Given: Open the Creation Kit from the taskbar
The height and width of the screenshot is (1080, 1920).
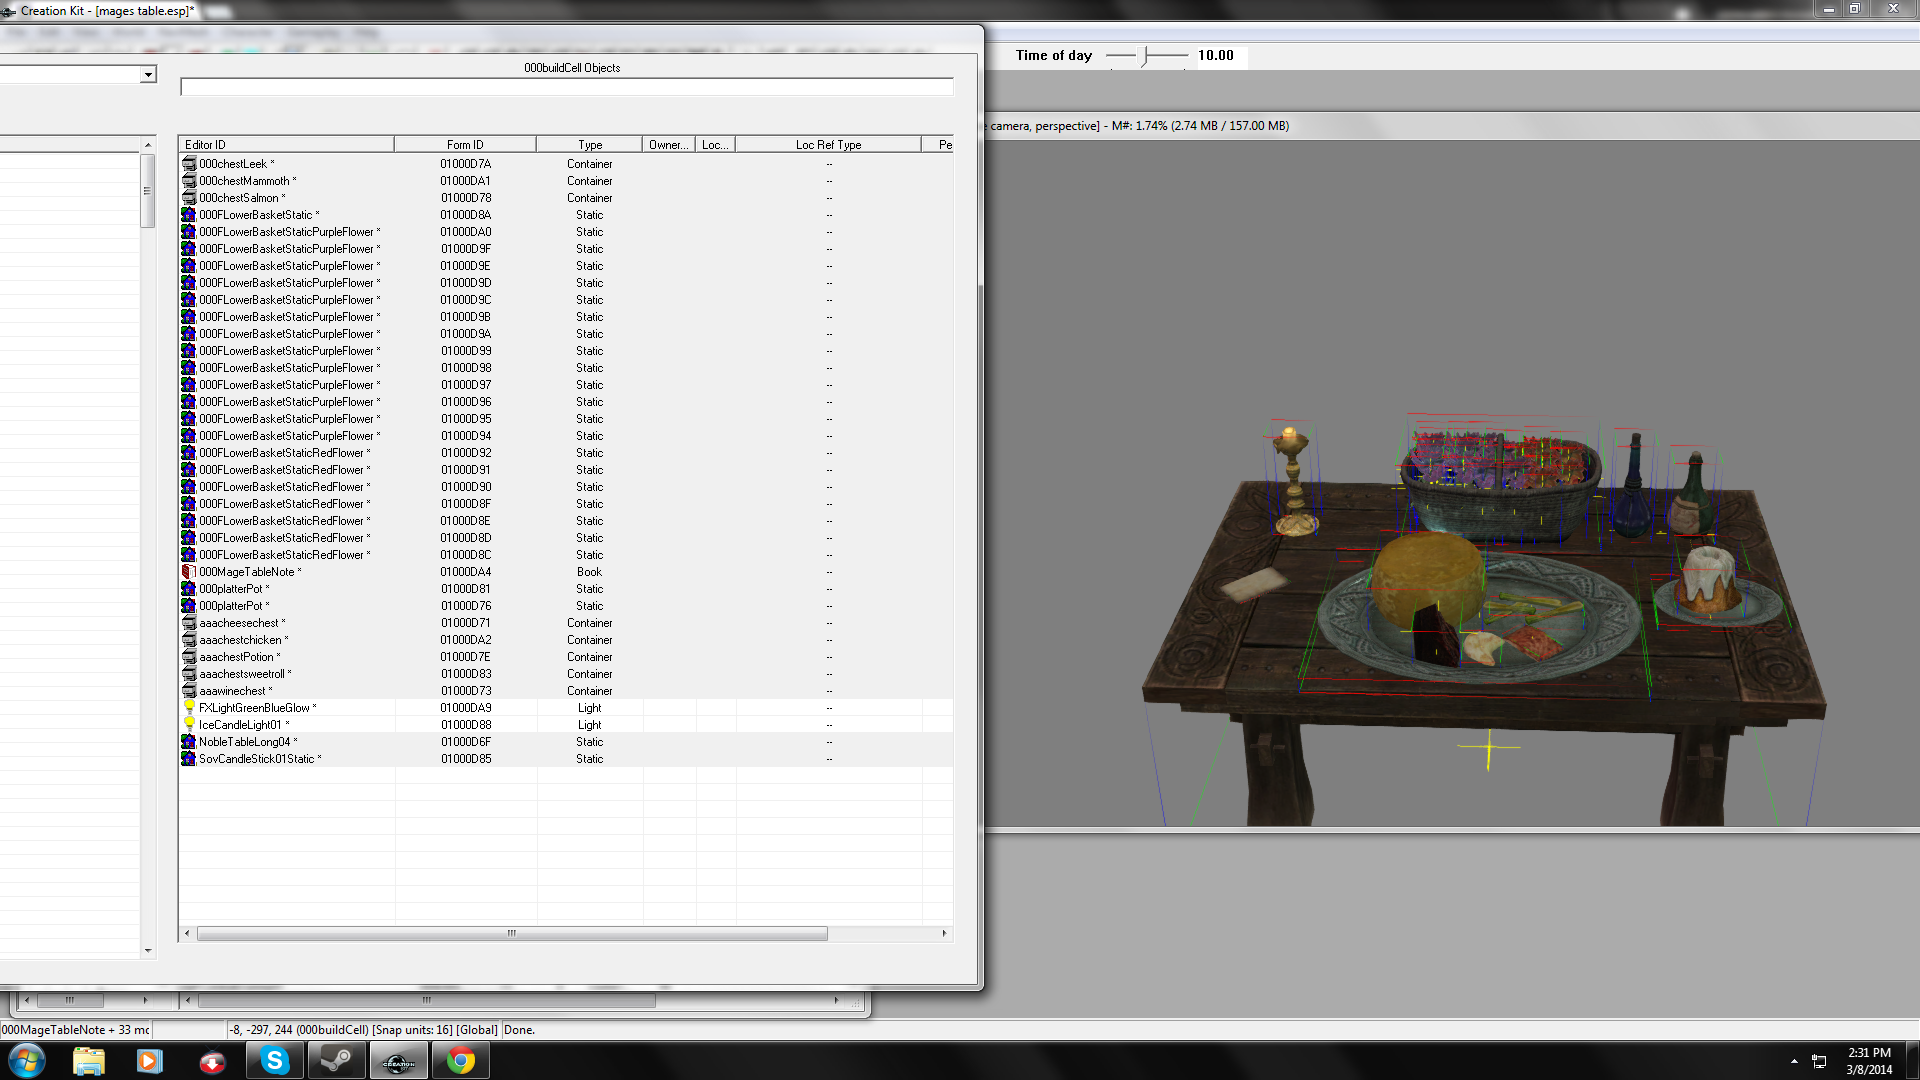Looking at the screenshot, I should 398,1059.
